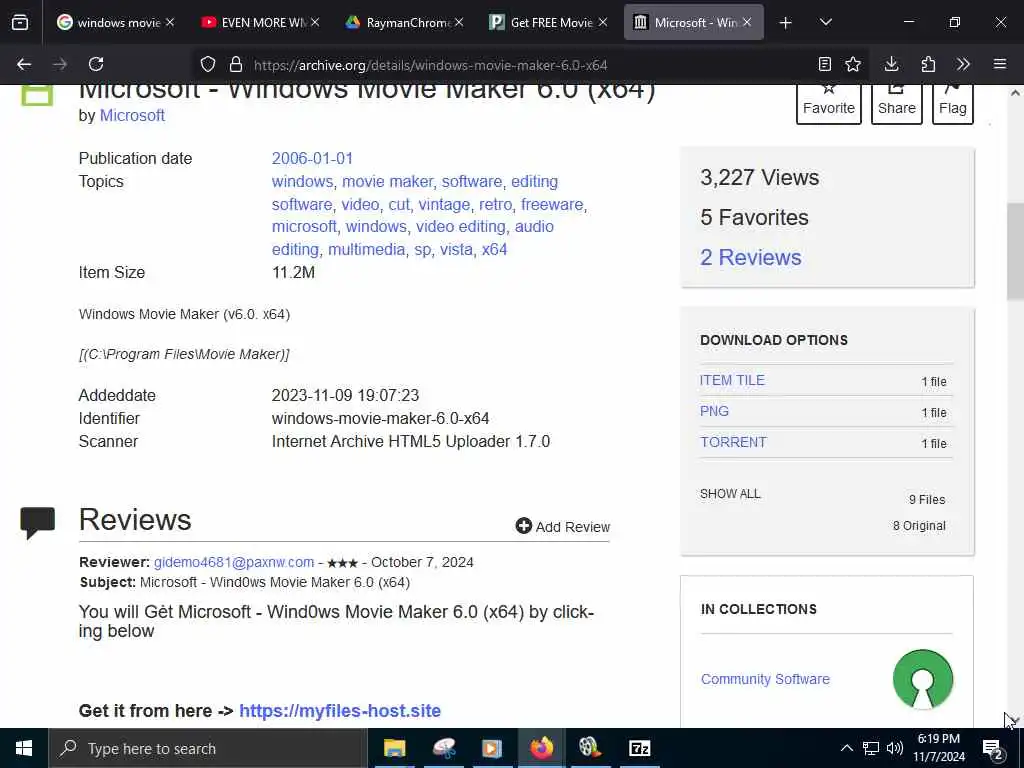
Task: Click the video editing topic link
Action: 461,227
